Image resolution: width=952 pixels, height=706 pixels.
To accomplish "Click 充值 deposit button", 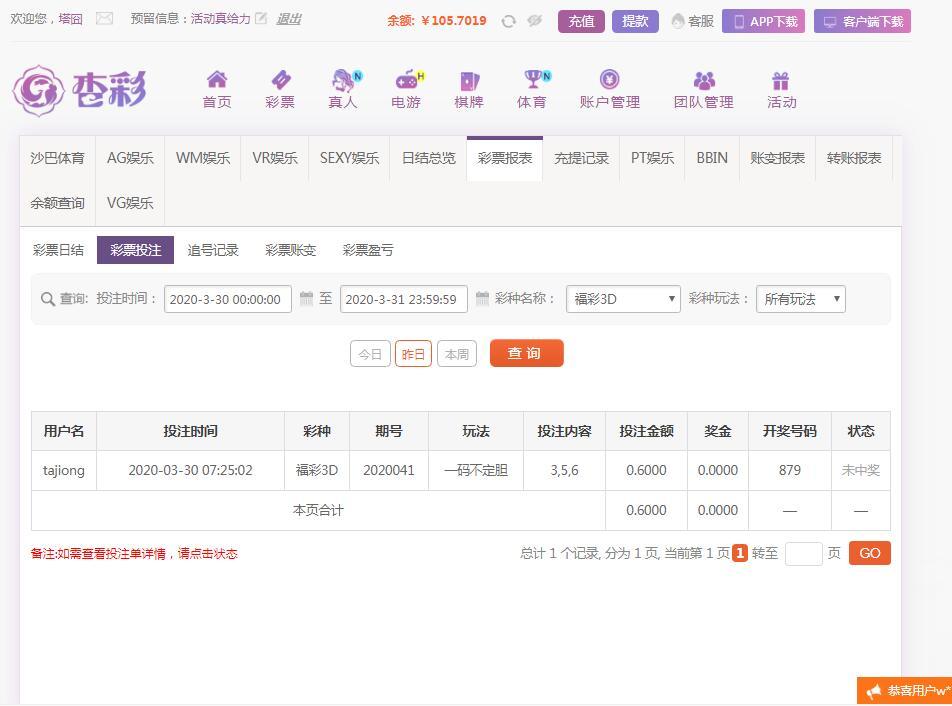I will coord(581,21).
